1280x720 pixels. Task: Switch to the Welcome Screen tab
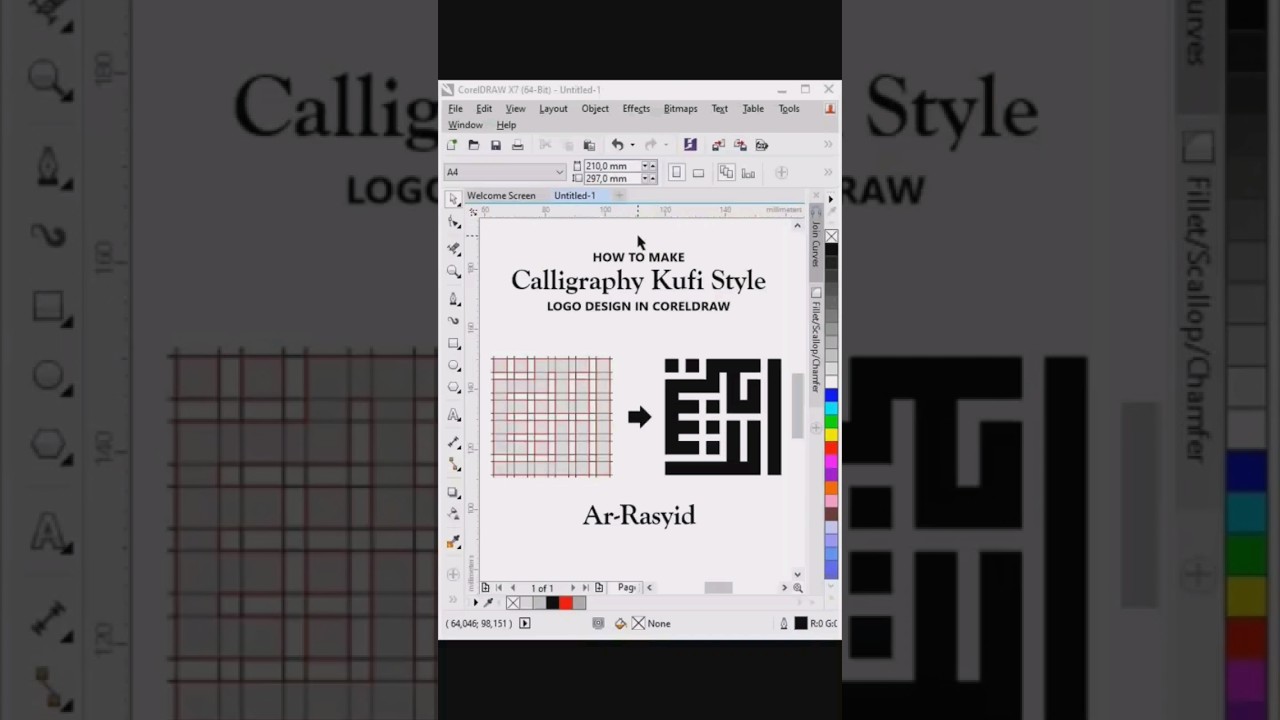501,196
